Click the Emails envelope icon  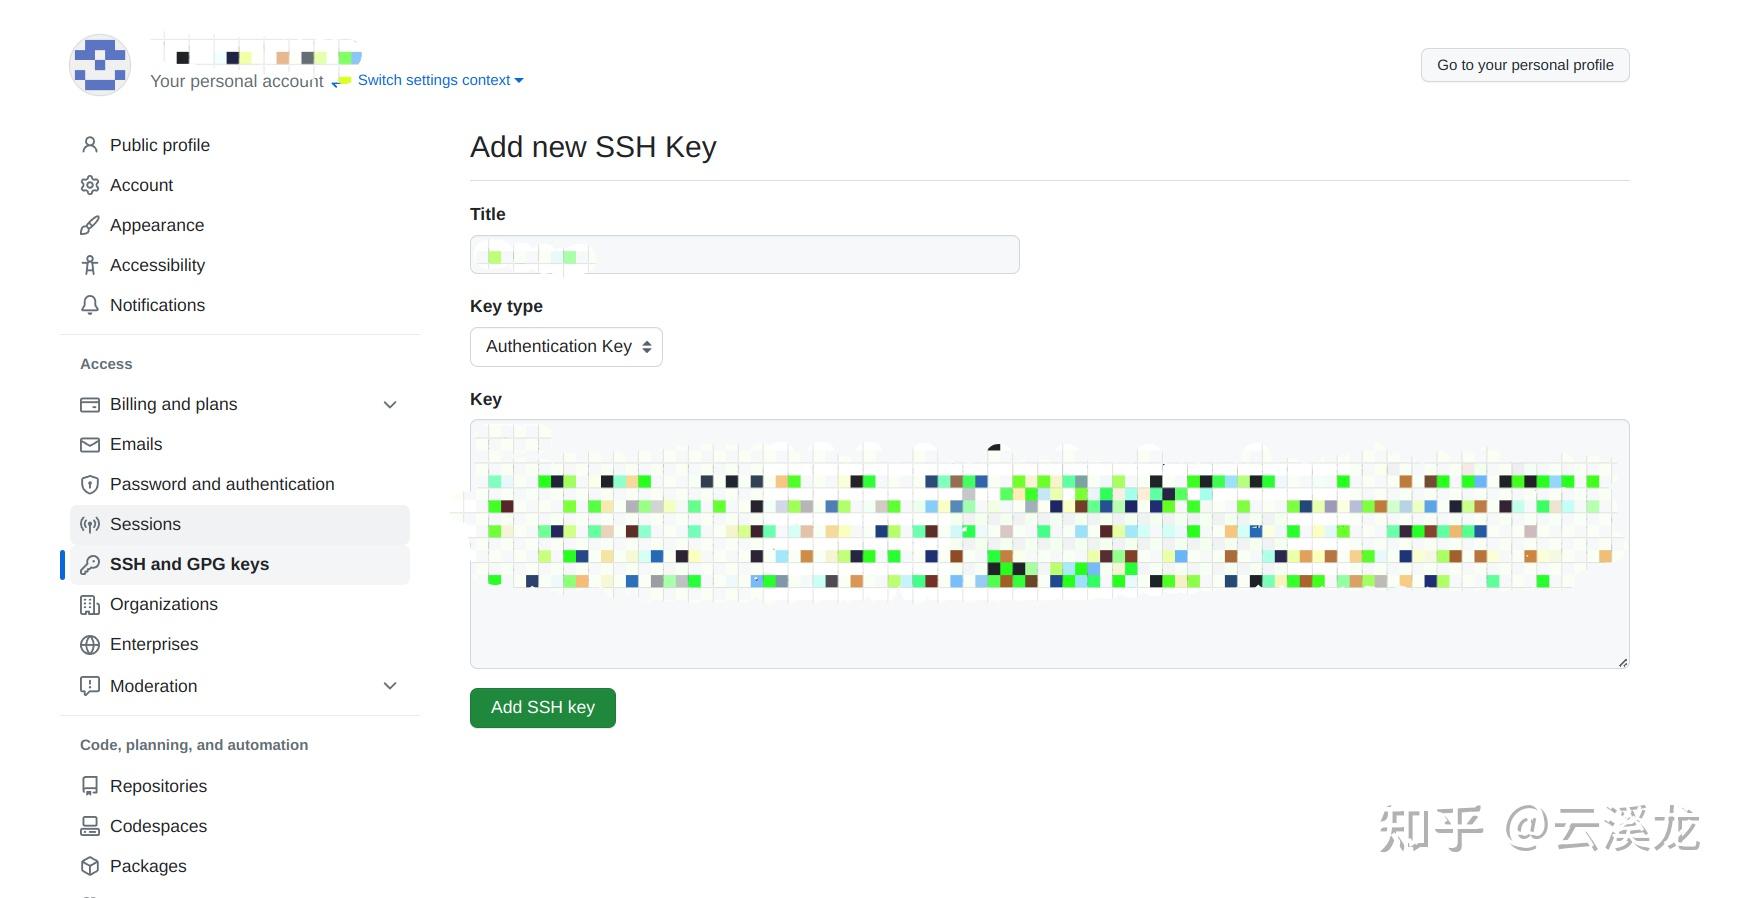[90, 444]
